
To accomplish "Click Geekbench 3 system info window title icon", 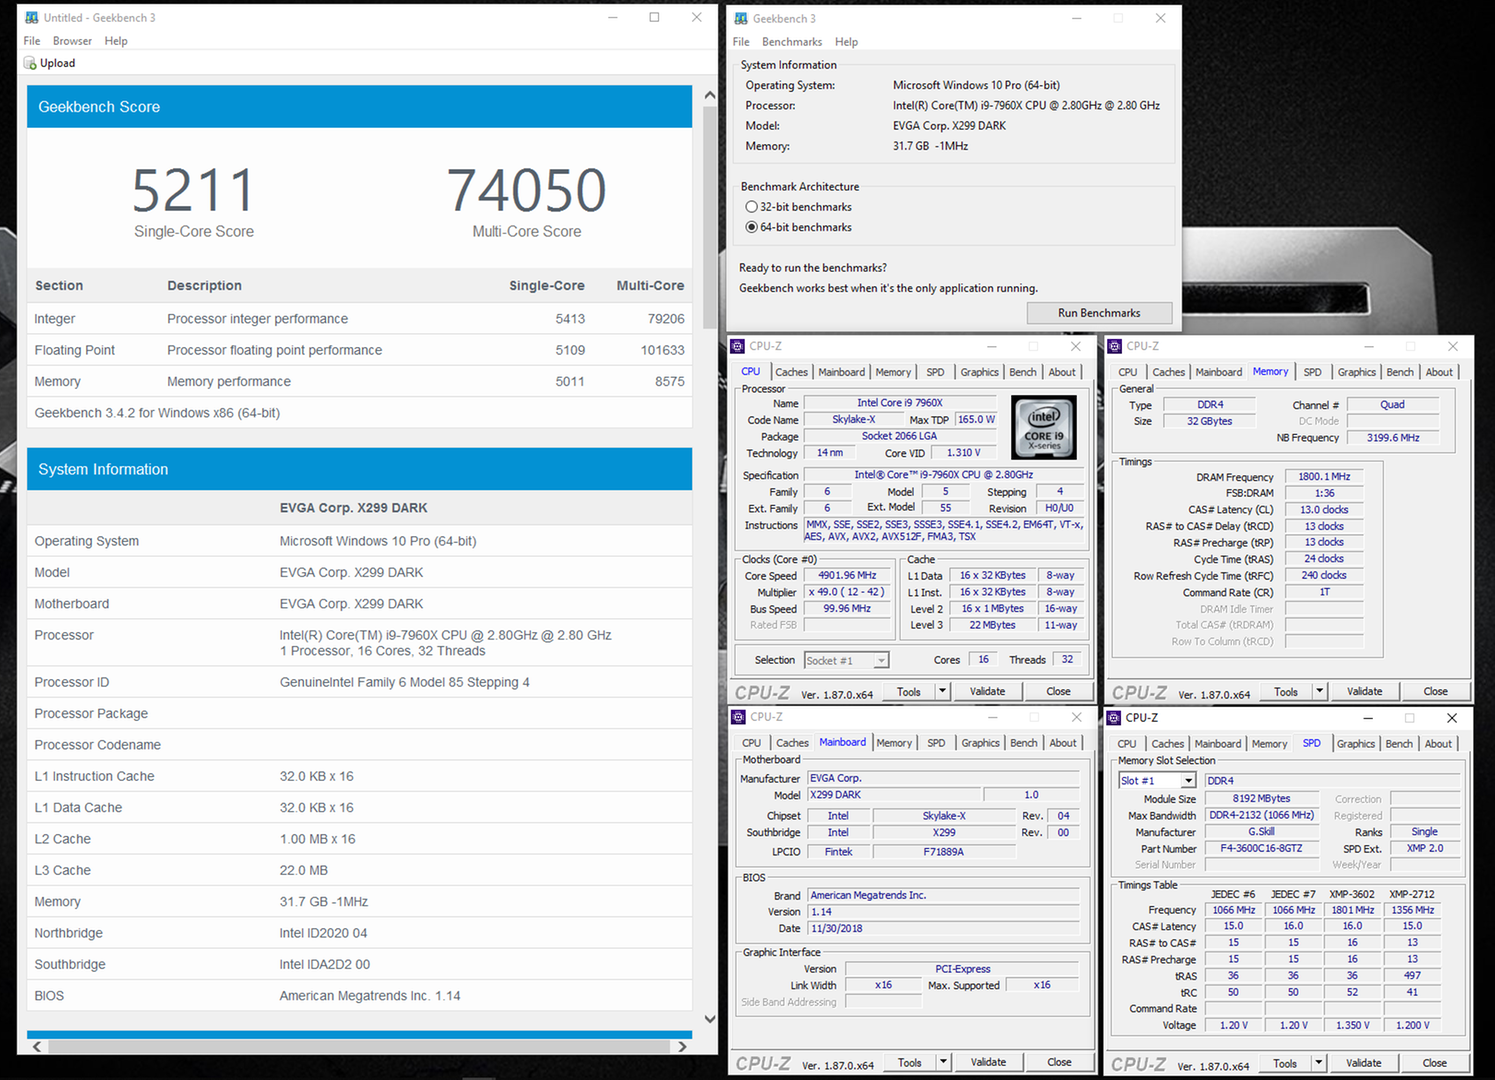I will point(741,19).
